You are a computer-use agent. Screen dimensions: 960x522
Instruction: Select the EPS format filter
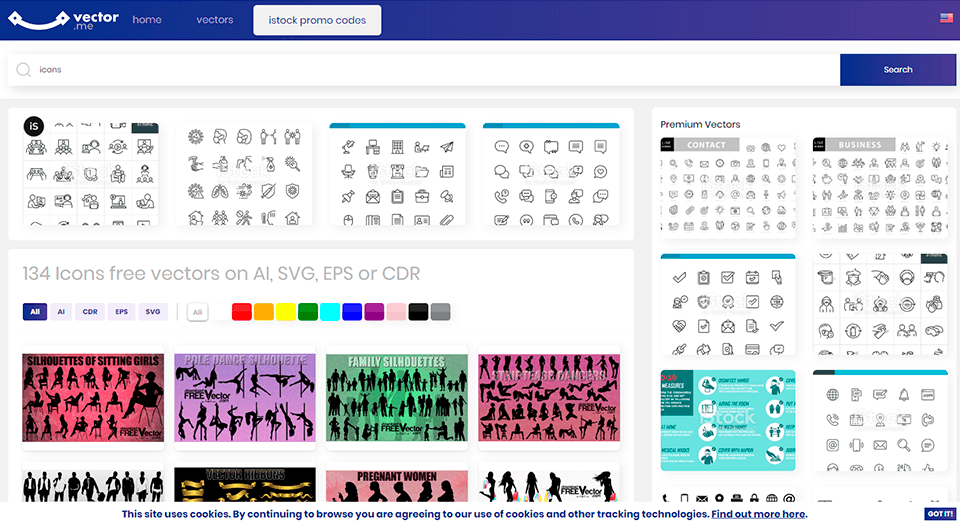pos(121,312)
